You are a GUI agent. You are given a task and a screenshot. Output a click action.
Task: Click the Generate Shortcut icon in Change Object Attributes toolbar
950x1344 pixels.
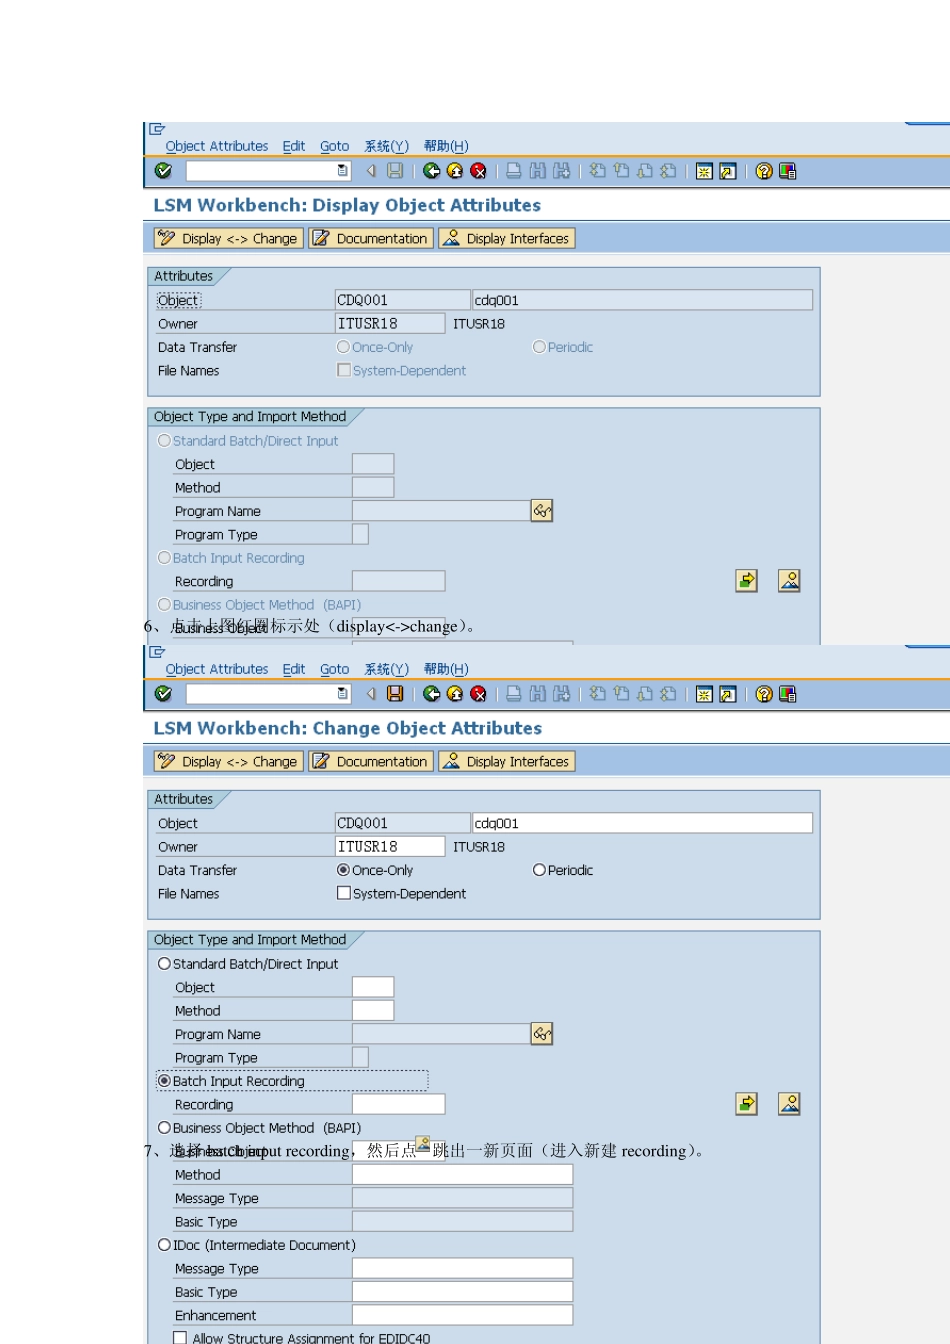[728, 694]
